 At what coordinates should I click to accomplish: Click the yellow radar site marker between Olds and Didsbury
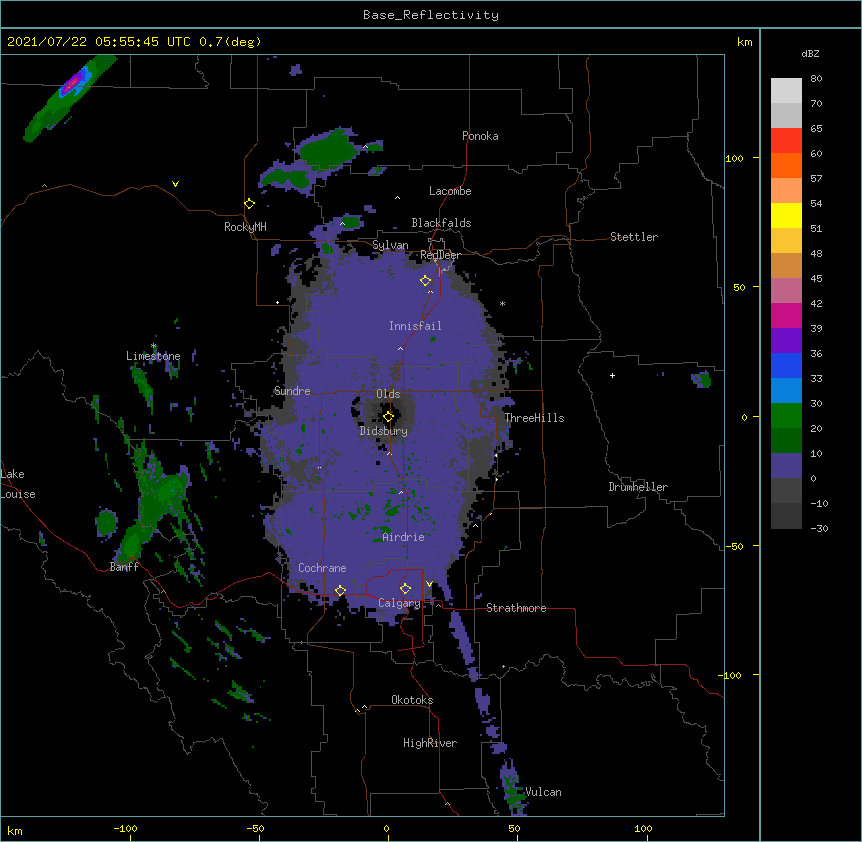click(388, 417)
